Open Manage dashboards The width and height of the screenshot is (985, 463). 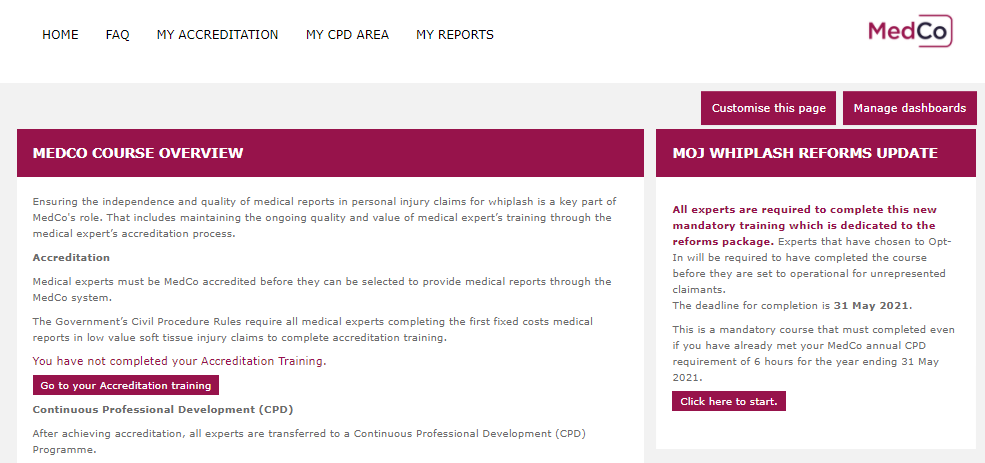(910, 108)
